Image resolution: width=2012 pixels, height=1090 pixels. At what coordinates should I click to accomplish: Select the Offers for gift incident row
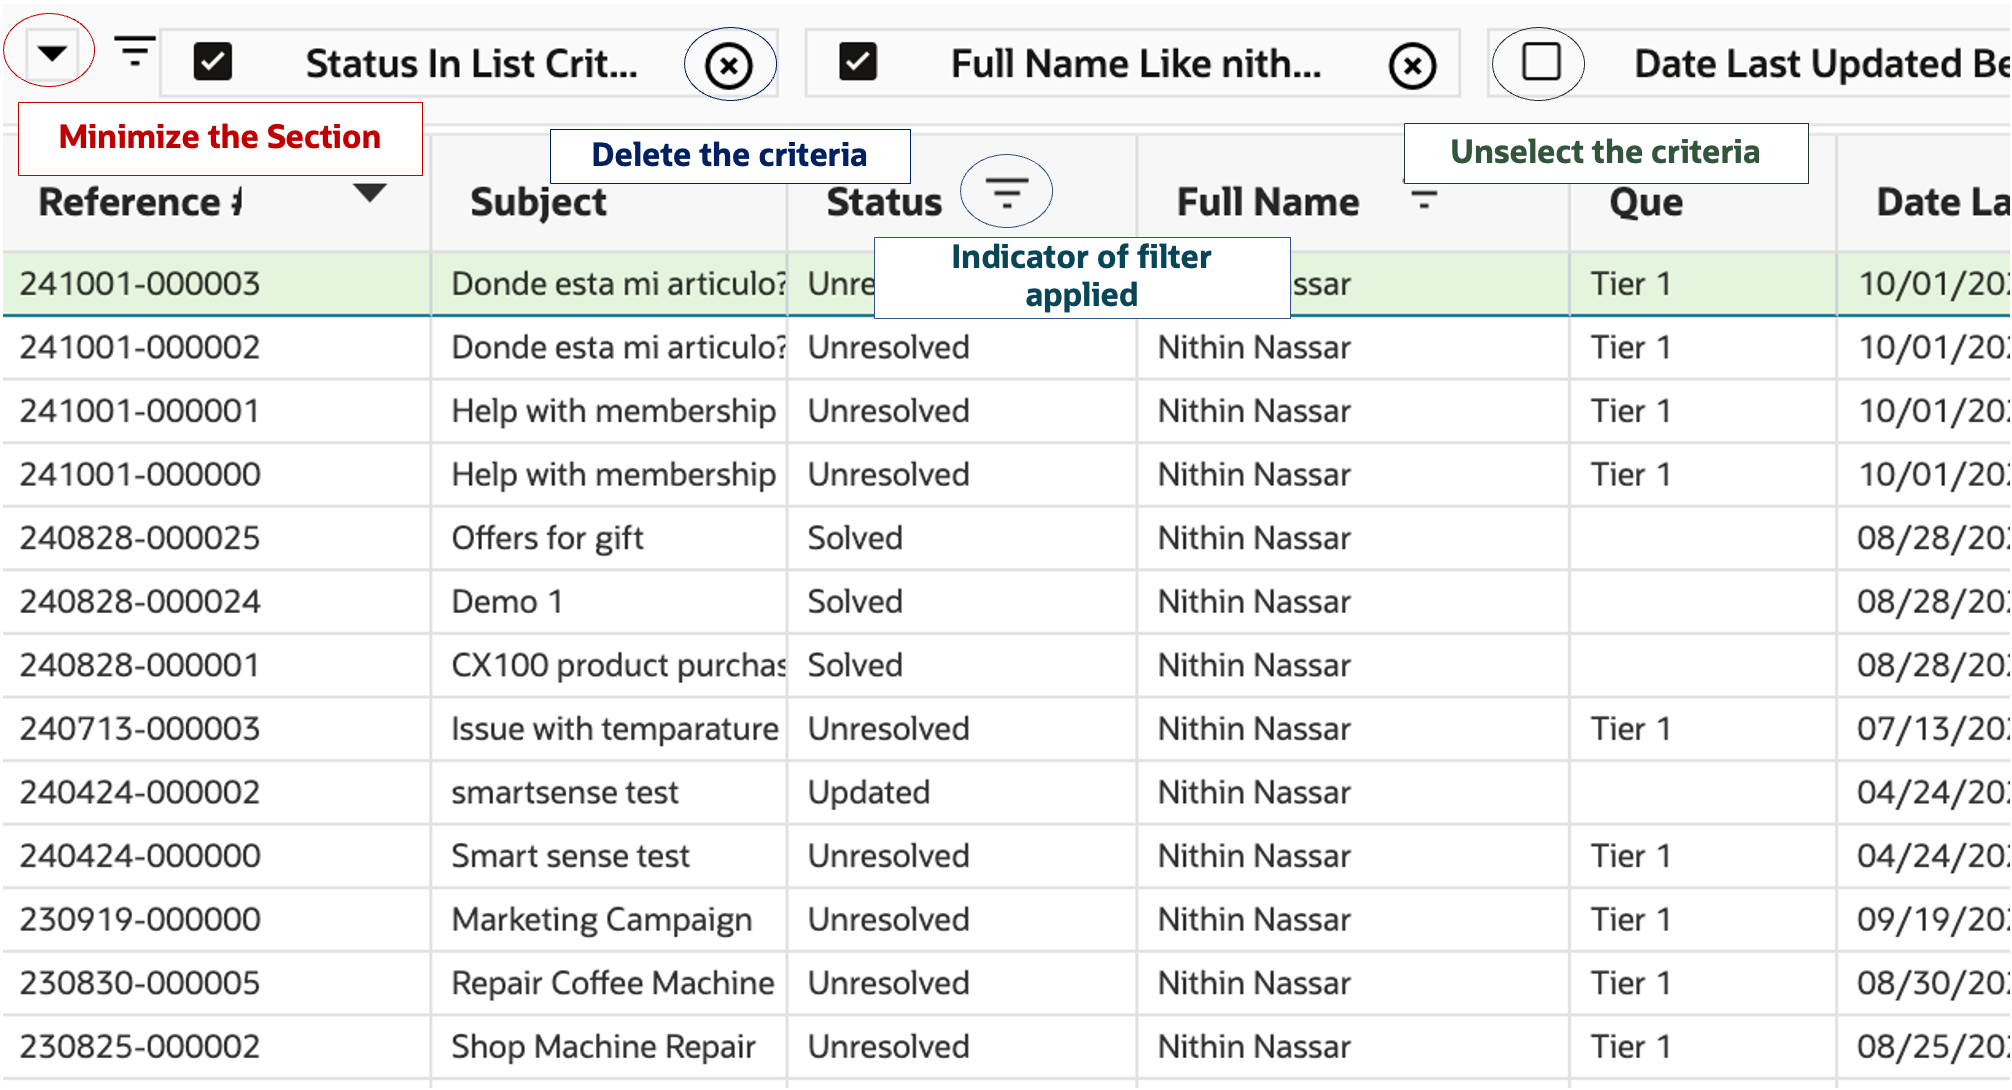point(547,538)
